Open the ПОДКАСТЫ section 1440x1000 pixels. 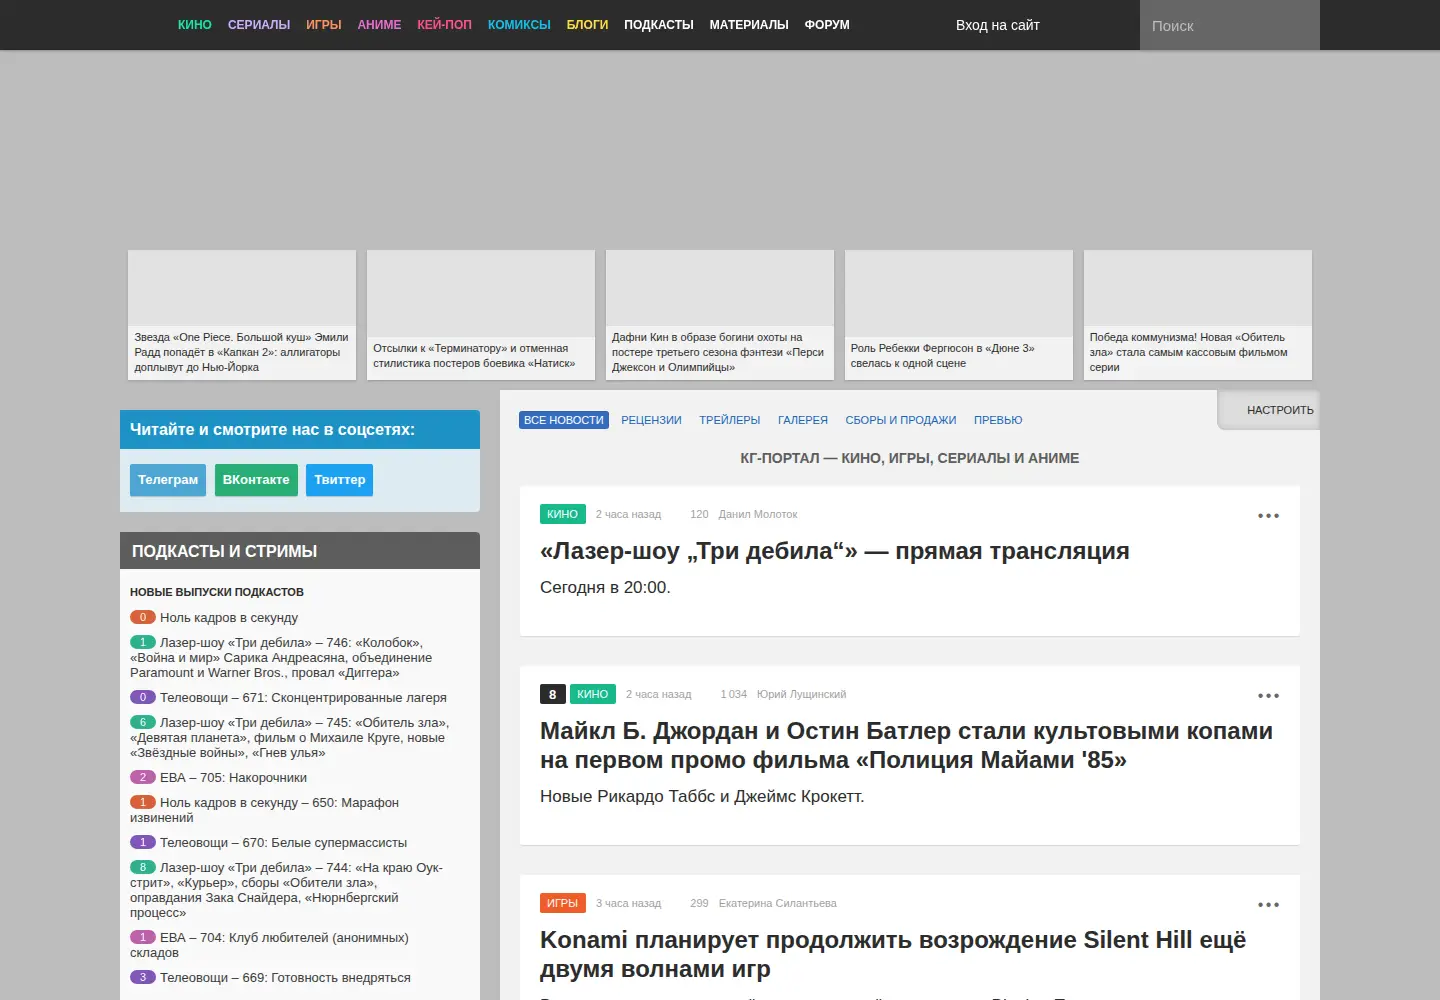pos(659,25)
